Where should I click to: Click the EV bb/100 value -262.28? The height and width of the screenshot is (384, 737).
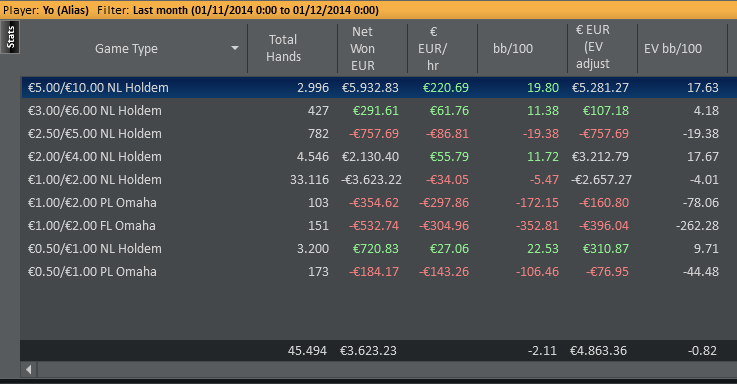(x=697, y=226)
